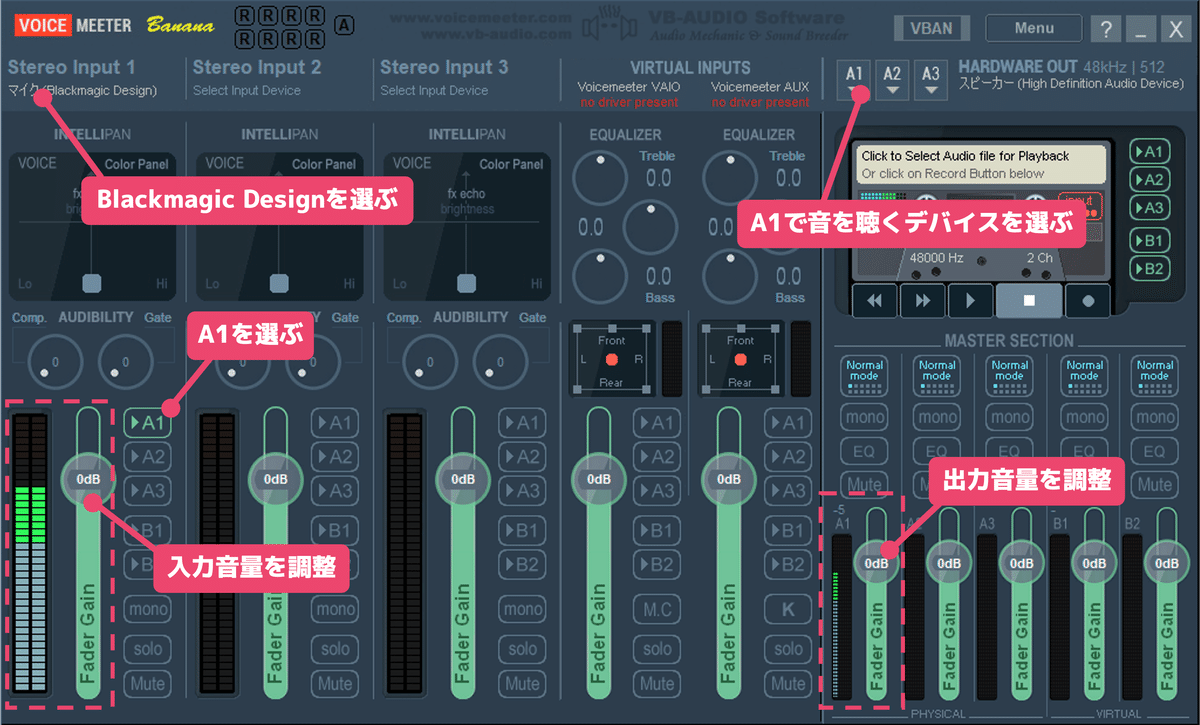1200x725 pixels.
Task: Click the first R recording icon at the top
Action: pos(244,13)
